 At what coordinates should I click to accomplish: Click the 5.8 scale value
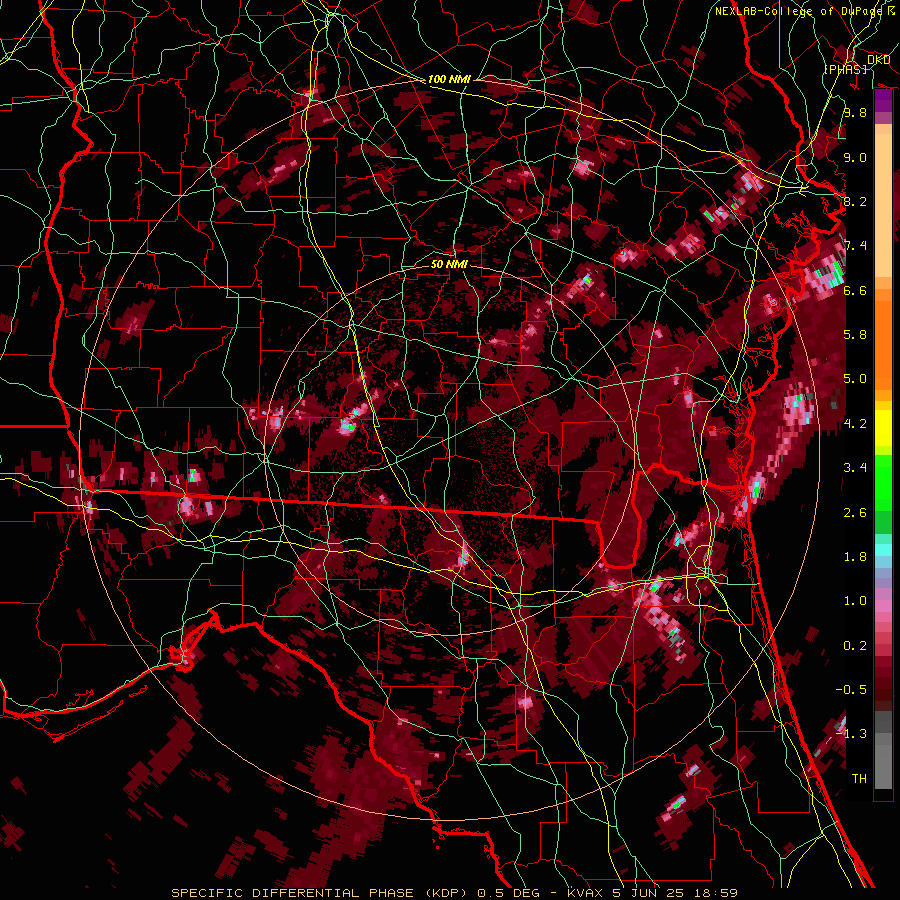[x=855, y=335]
